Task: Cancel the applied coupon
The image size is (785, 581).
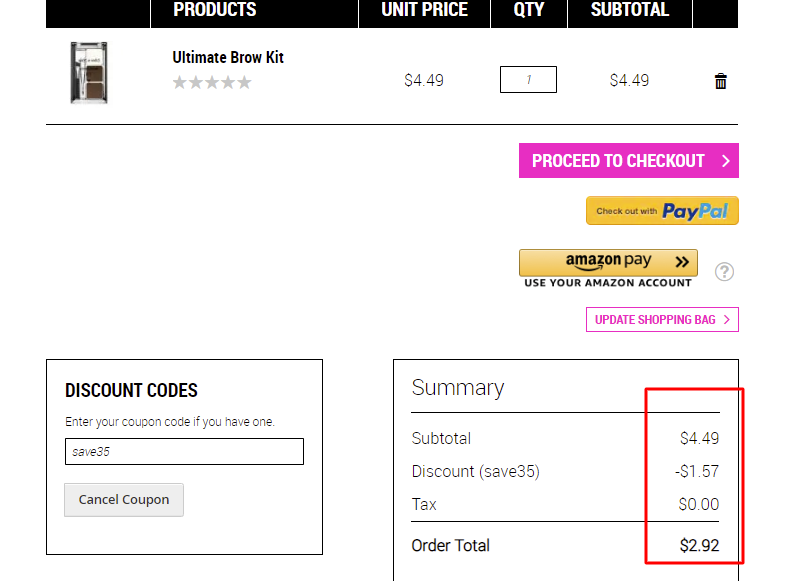Action: [124, 499]
